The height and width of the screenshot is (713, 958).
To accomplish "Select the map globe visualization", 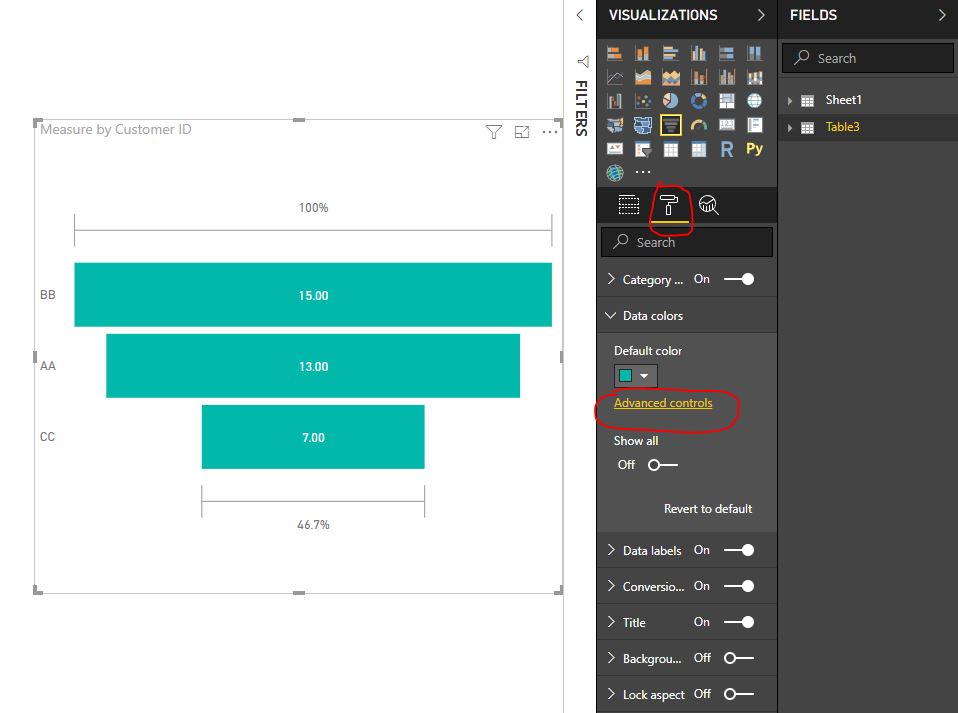I will pyautogui.click(x=755, y=101).
